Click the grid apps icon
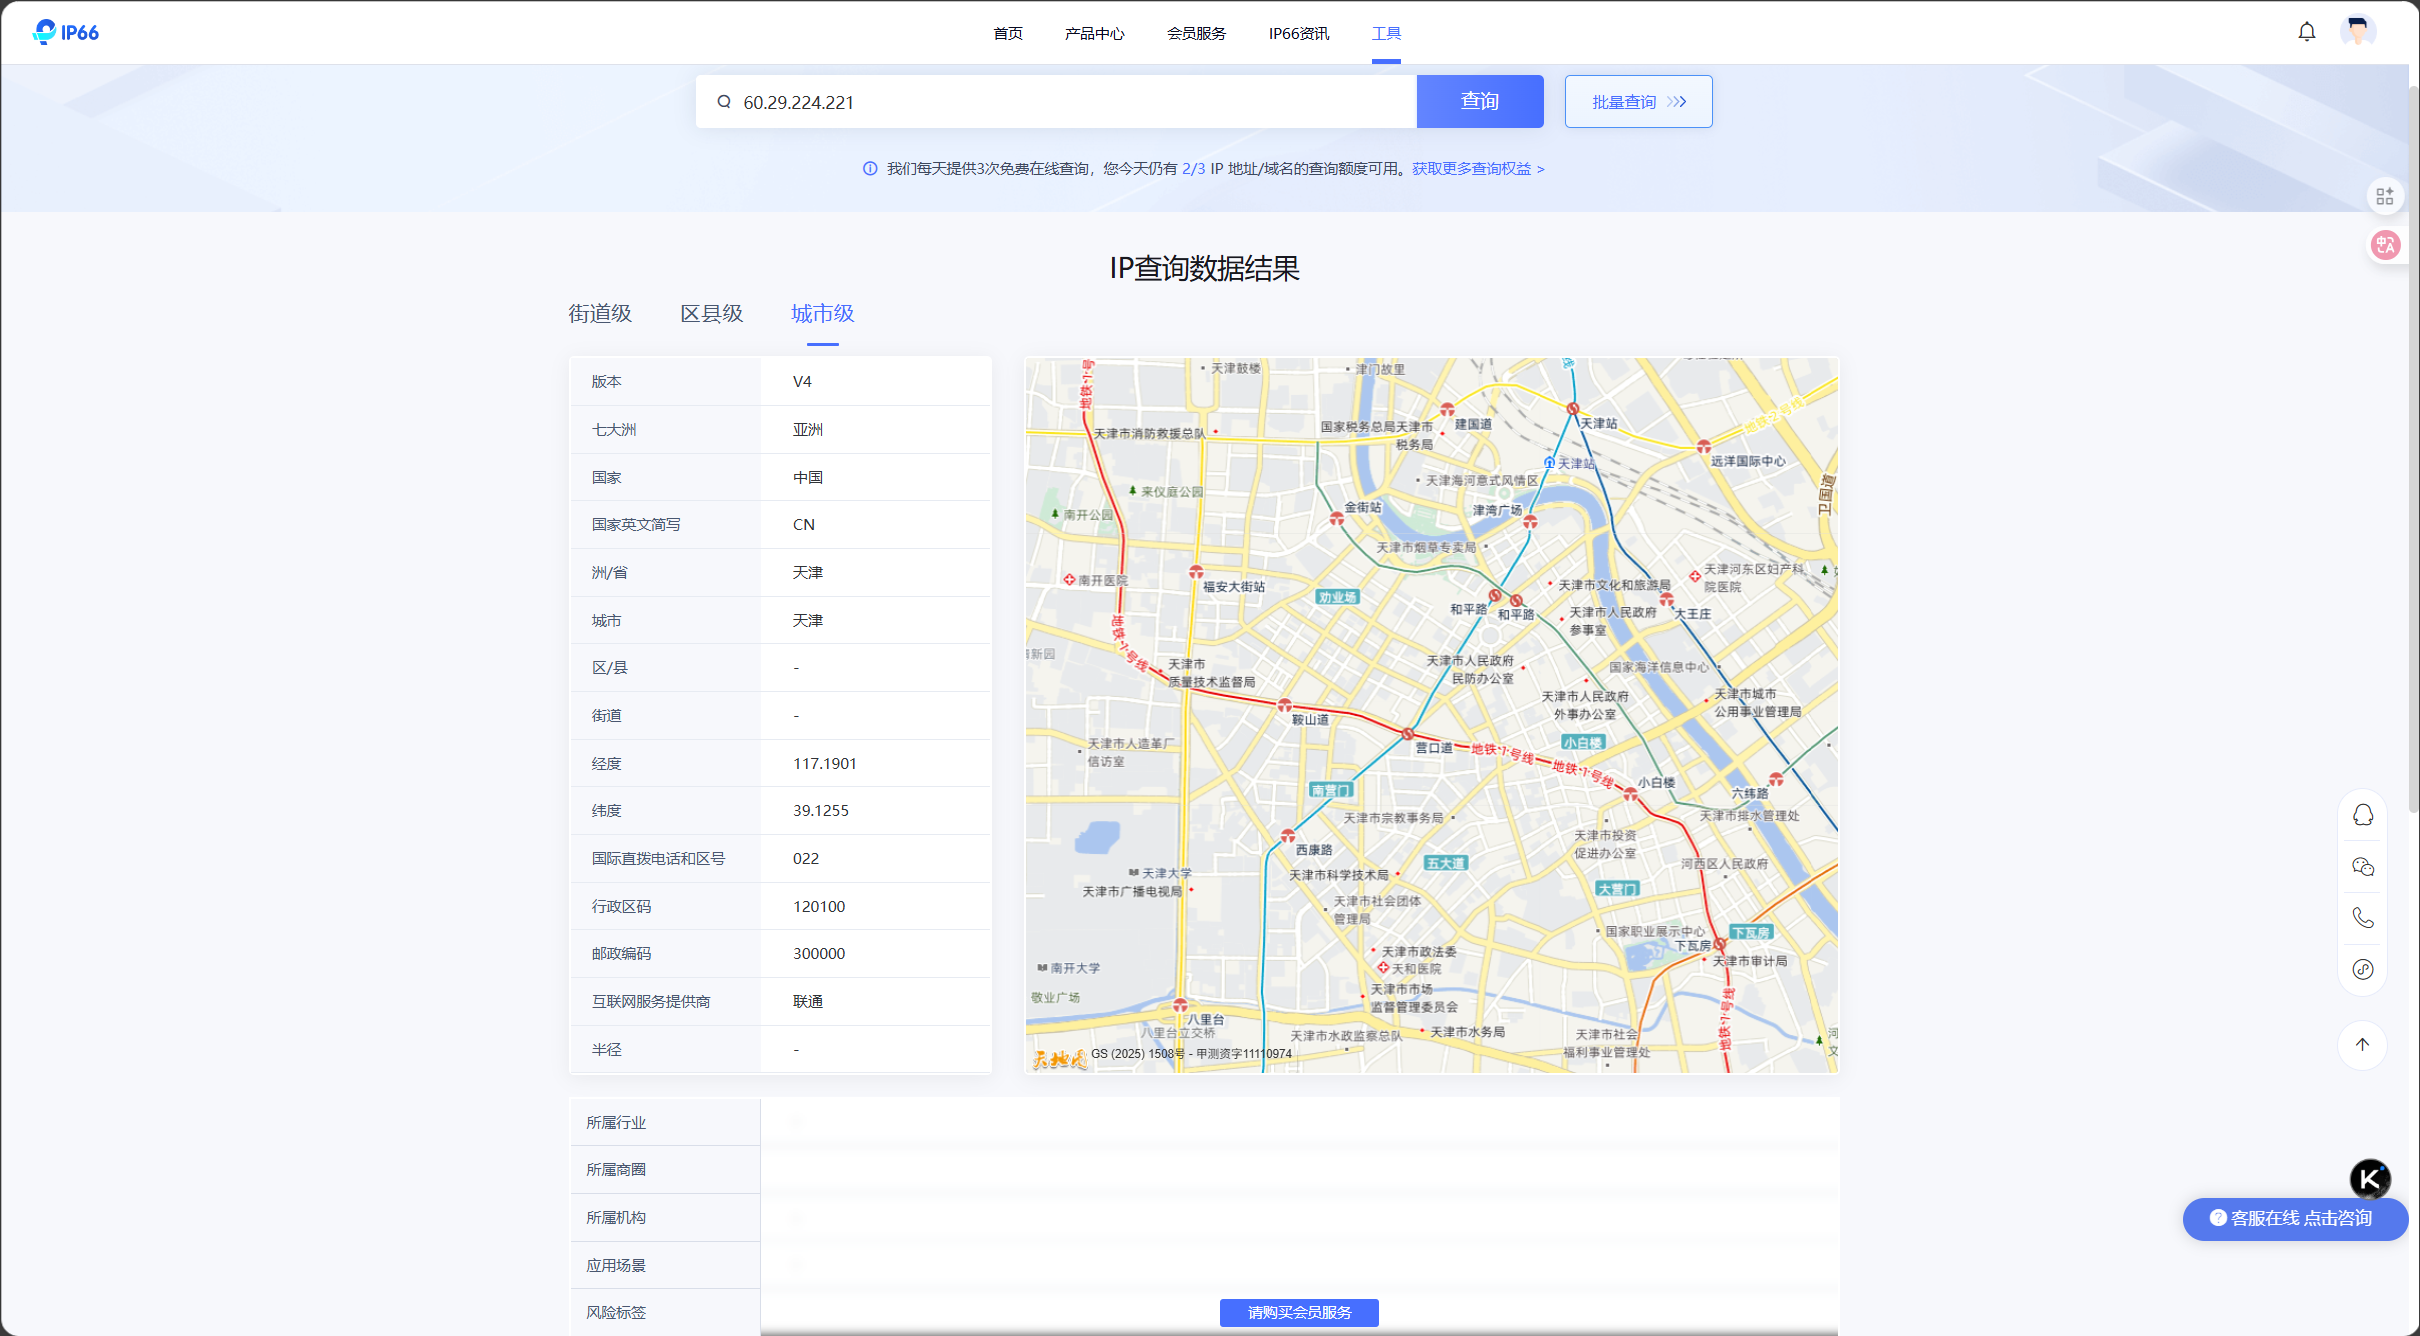 2385,196
